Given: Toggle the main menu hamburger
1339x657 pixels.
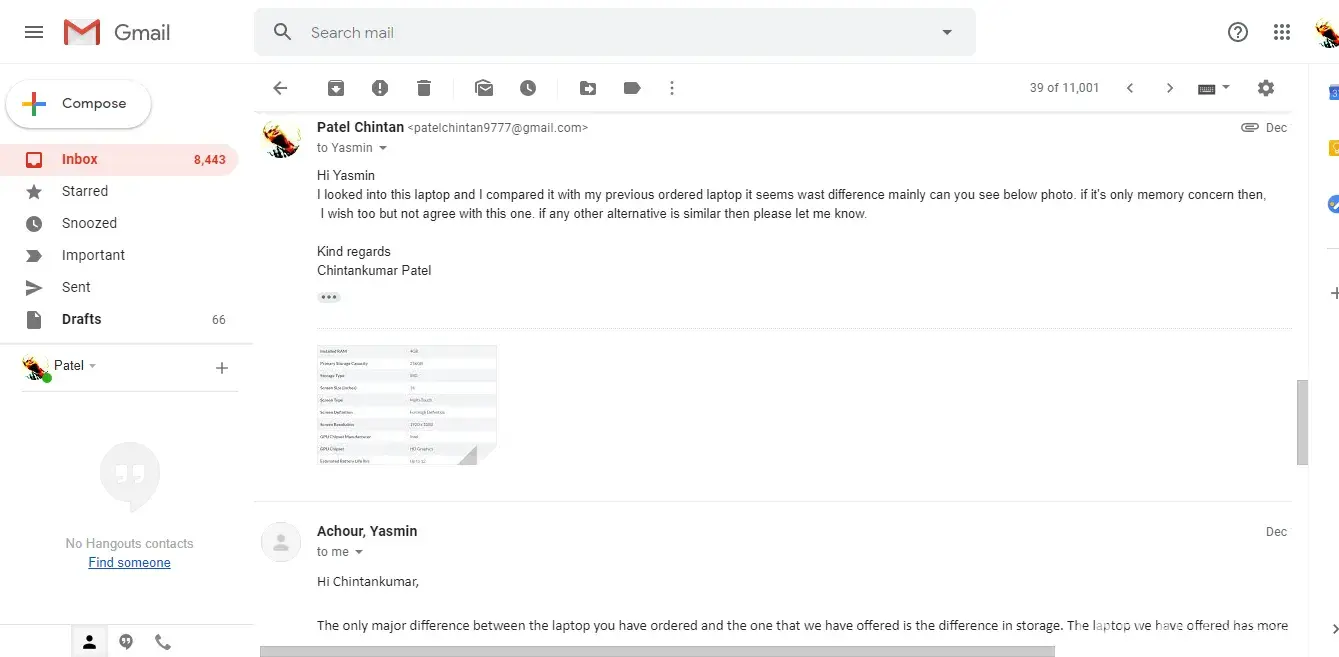Looking at the screenshot, I should (34, 32).
